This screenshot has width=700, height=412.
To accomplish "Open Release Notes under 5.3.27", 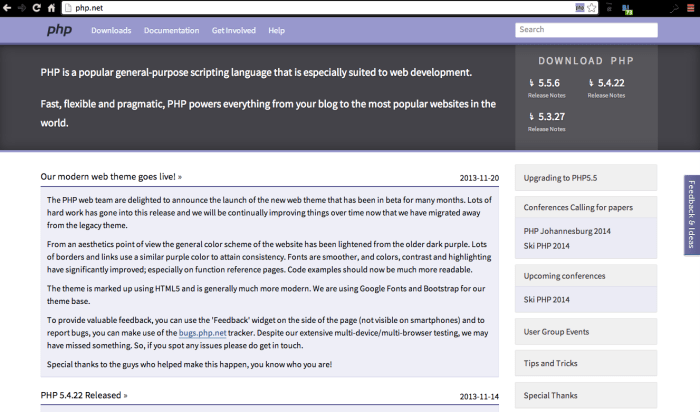I will click(546, 129).
